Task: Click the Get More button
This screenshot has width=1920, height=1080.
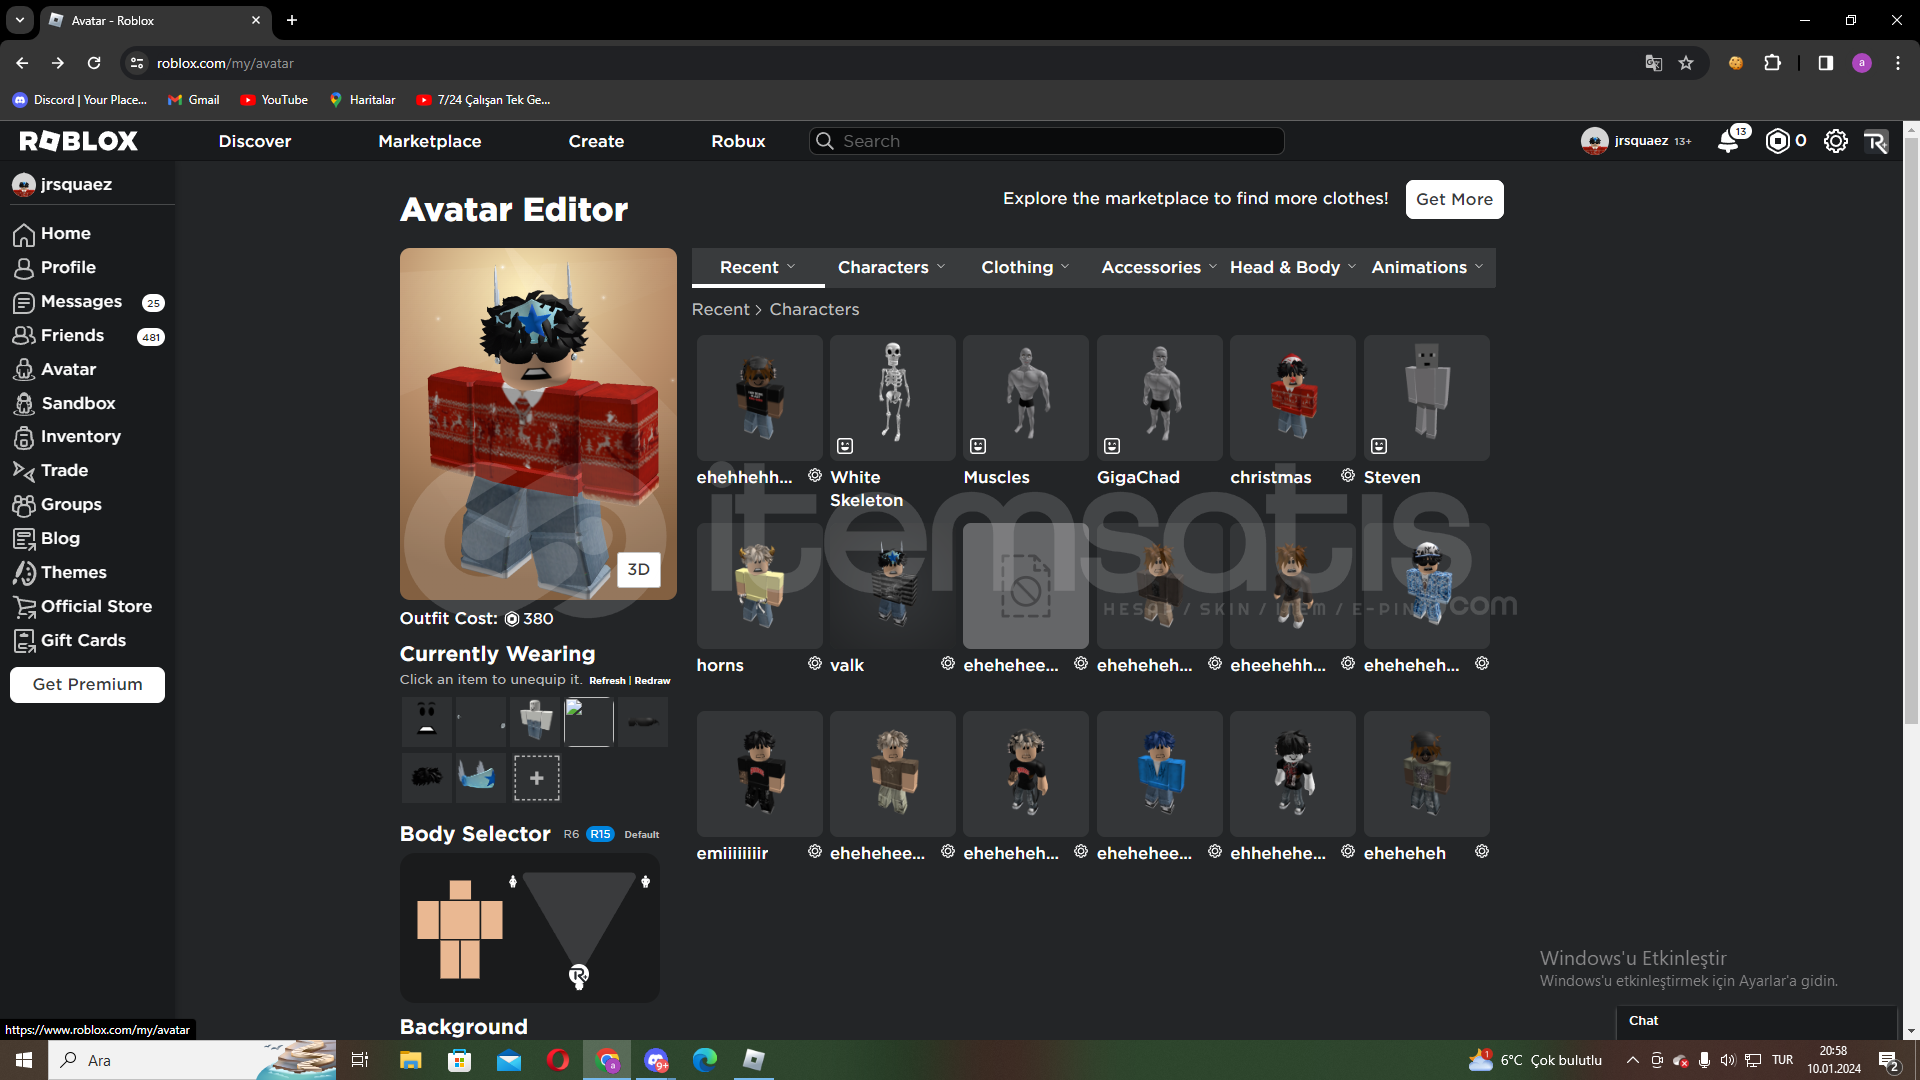Action: (x=1454, y=199)
